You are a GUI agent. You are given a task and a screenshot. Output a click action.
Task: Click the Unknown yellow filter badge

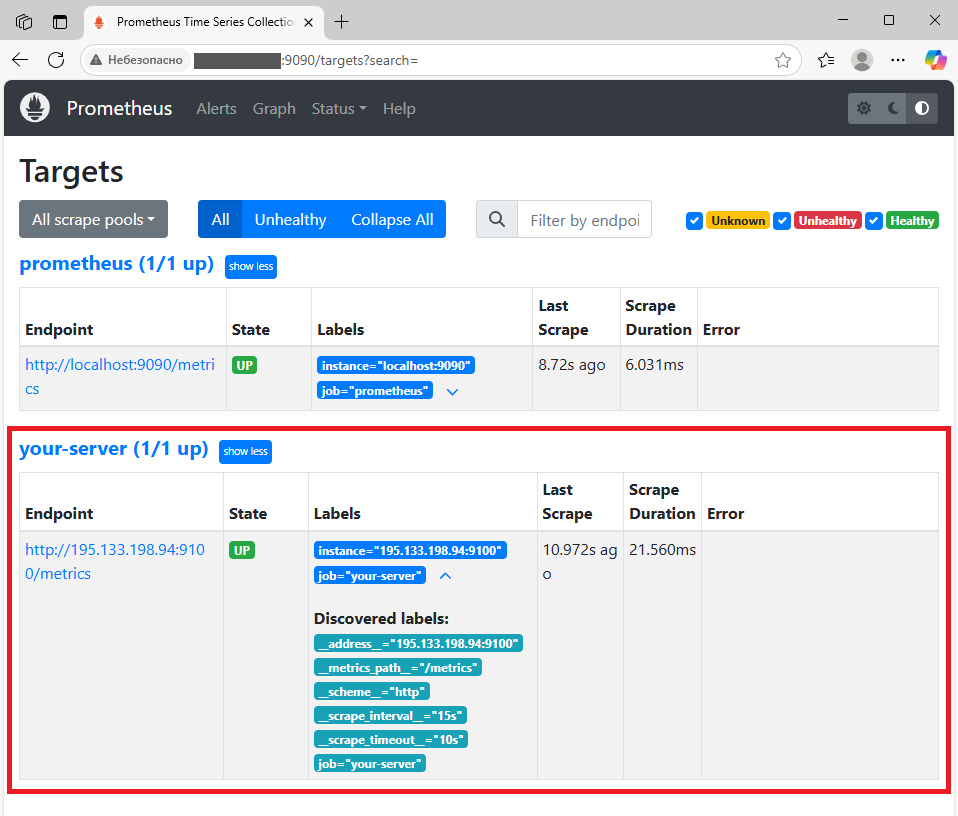pyautogui.click(x=738, y=220)
